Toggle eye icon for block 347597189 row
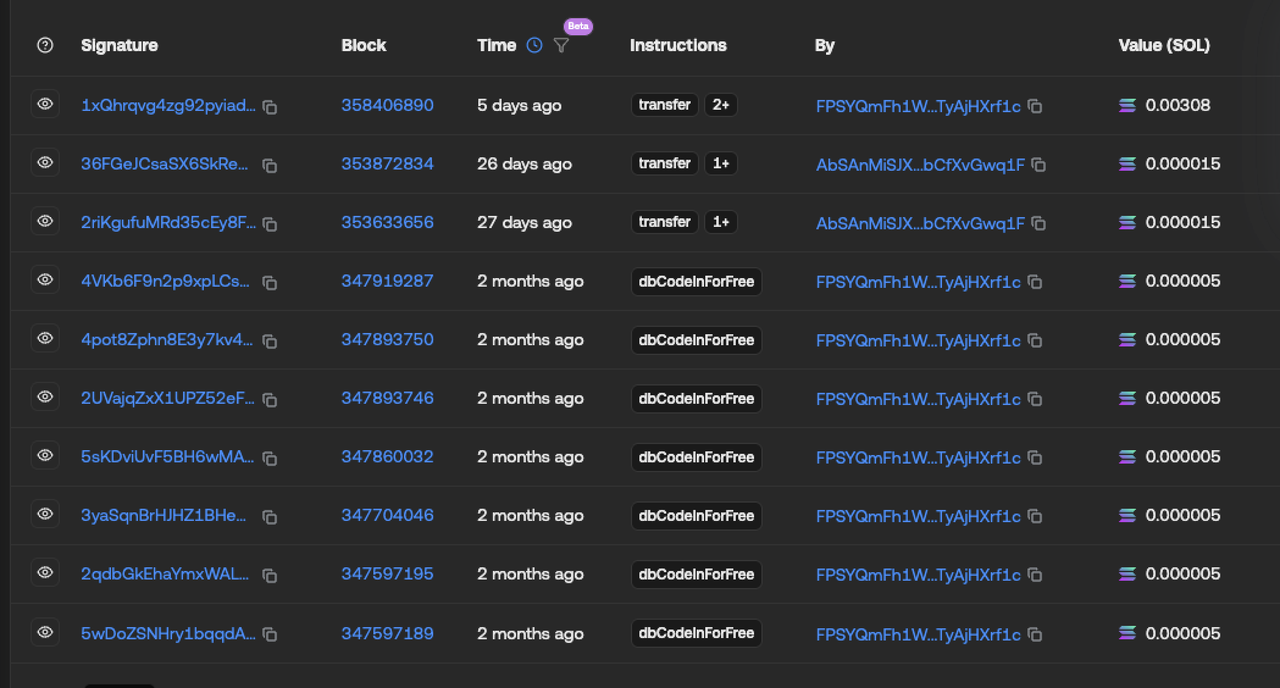1280x688 pixels. [x=45, y=632]
